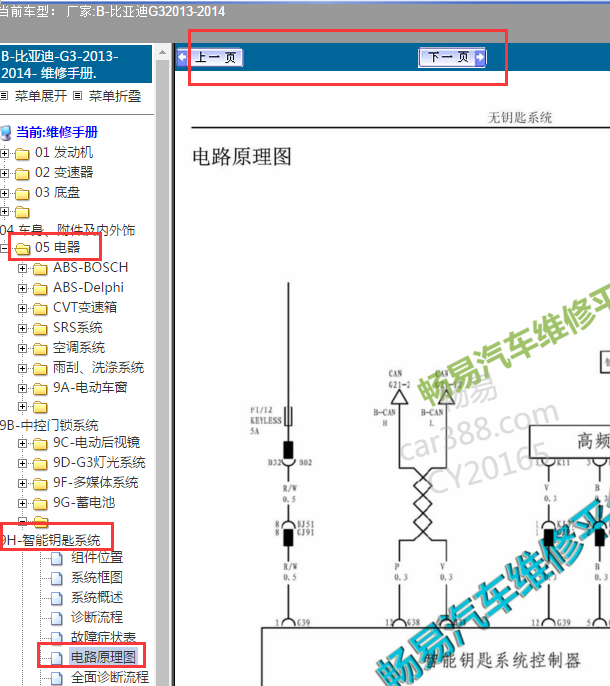The image size is (610, 686).
Task: Open the 诊断流程 document
Action: [x=97, y=618]
